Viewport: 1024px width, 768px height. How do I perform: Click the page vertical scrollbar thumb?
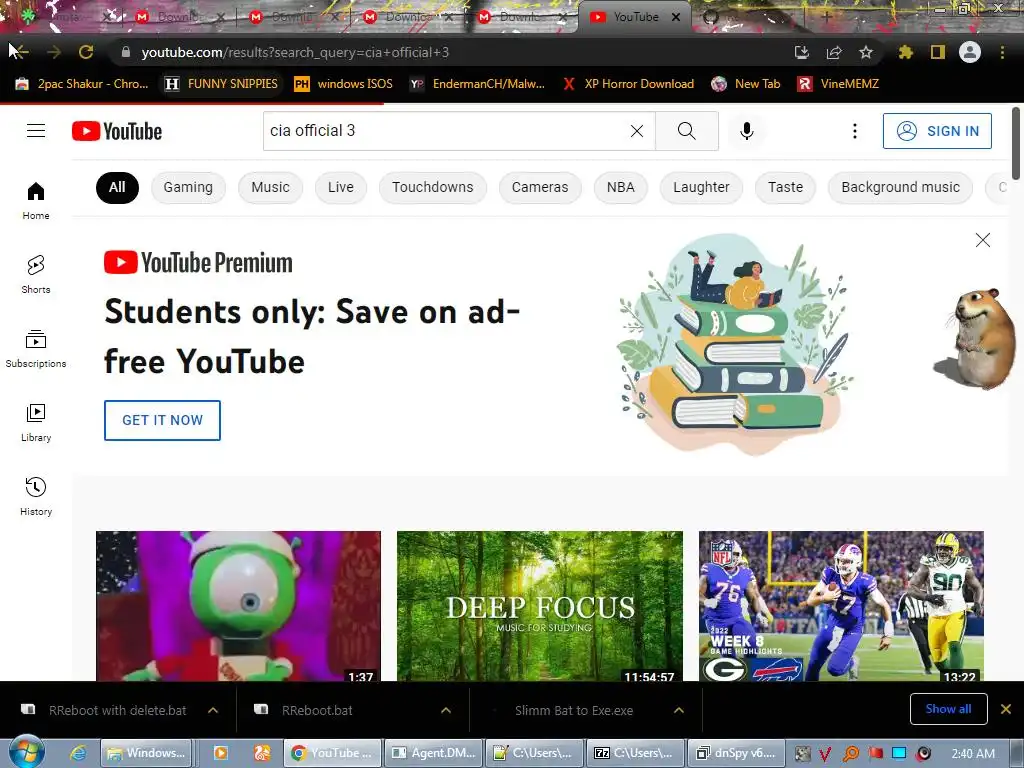[x=1016, y=142]
